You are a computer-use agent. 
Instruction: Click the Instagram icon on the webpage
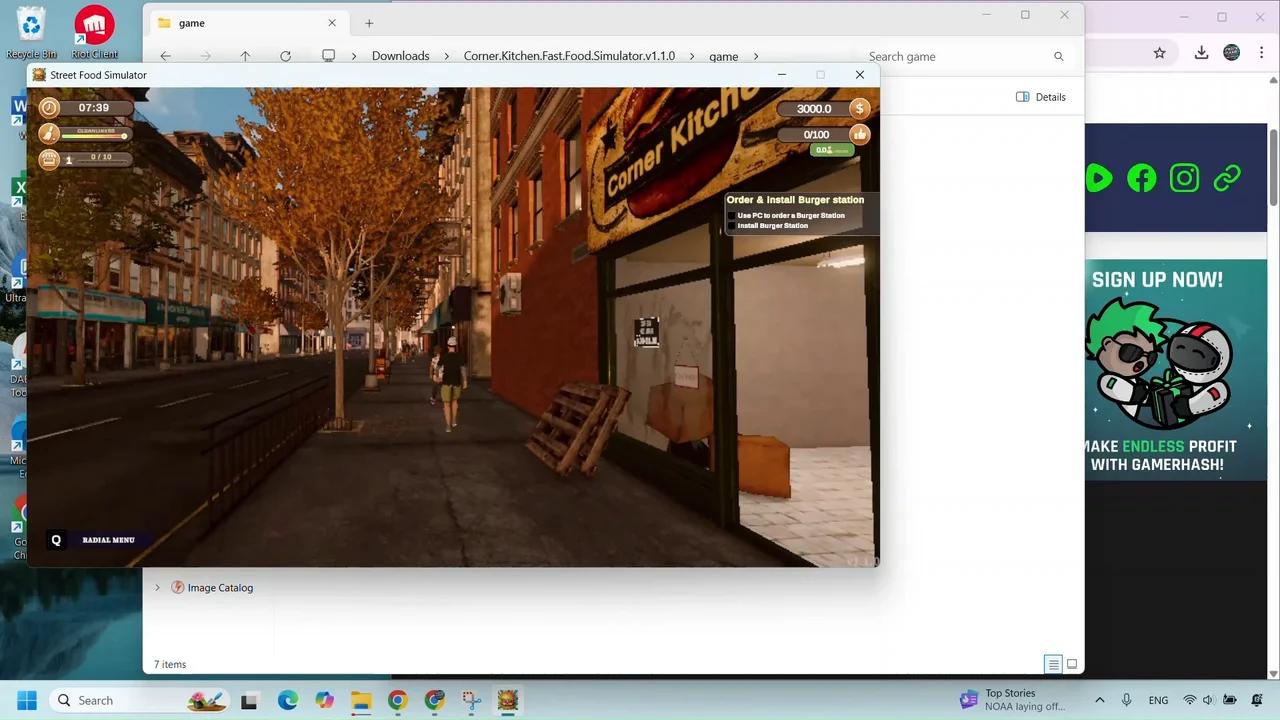pyautogui.click(x=1184, y=178)
